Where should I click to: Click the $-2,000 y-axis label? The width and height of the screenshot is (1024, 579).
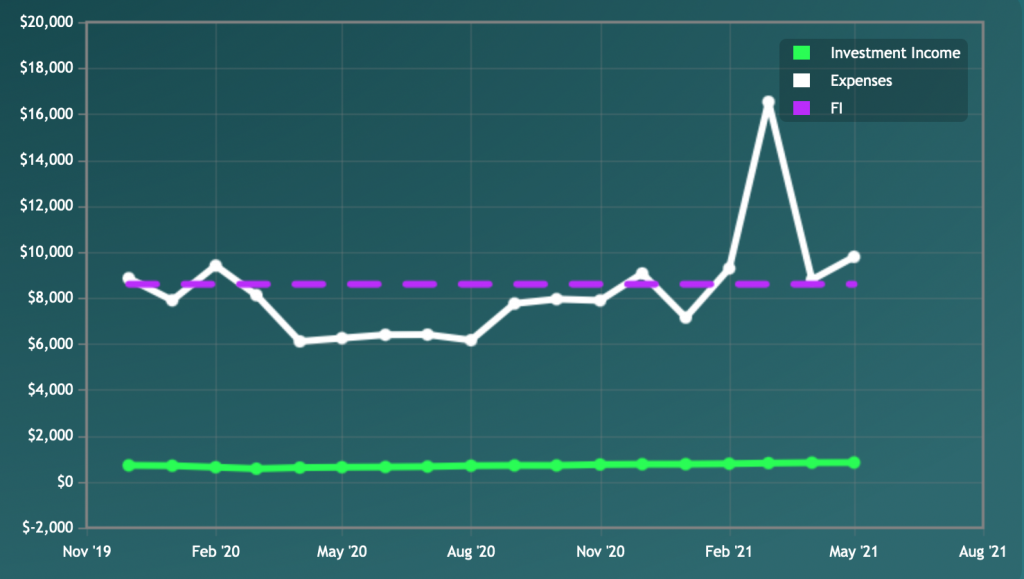[x=47, y=527]
